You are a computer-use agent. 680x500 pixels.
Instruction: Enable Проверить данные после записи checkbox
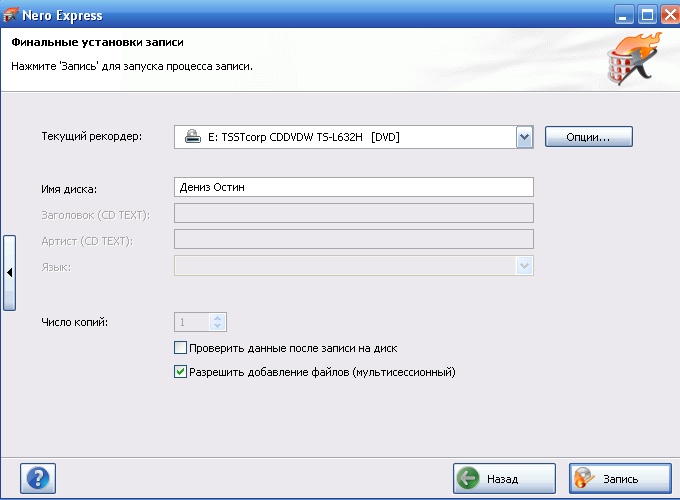click(x=180, y=348)
